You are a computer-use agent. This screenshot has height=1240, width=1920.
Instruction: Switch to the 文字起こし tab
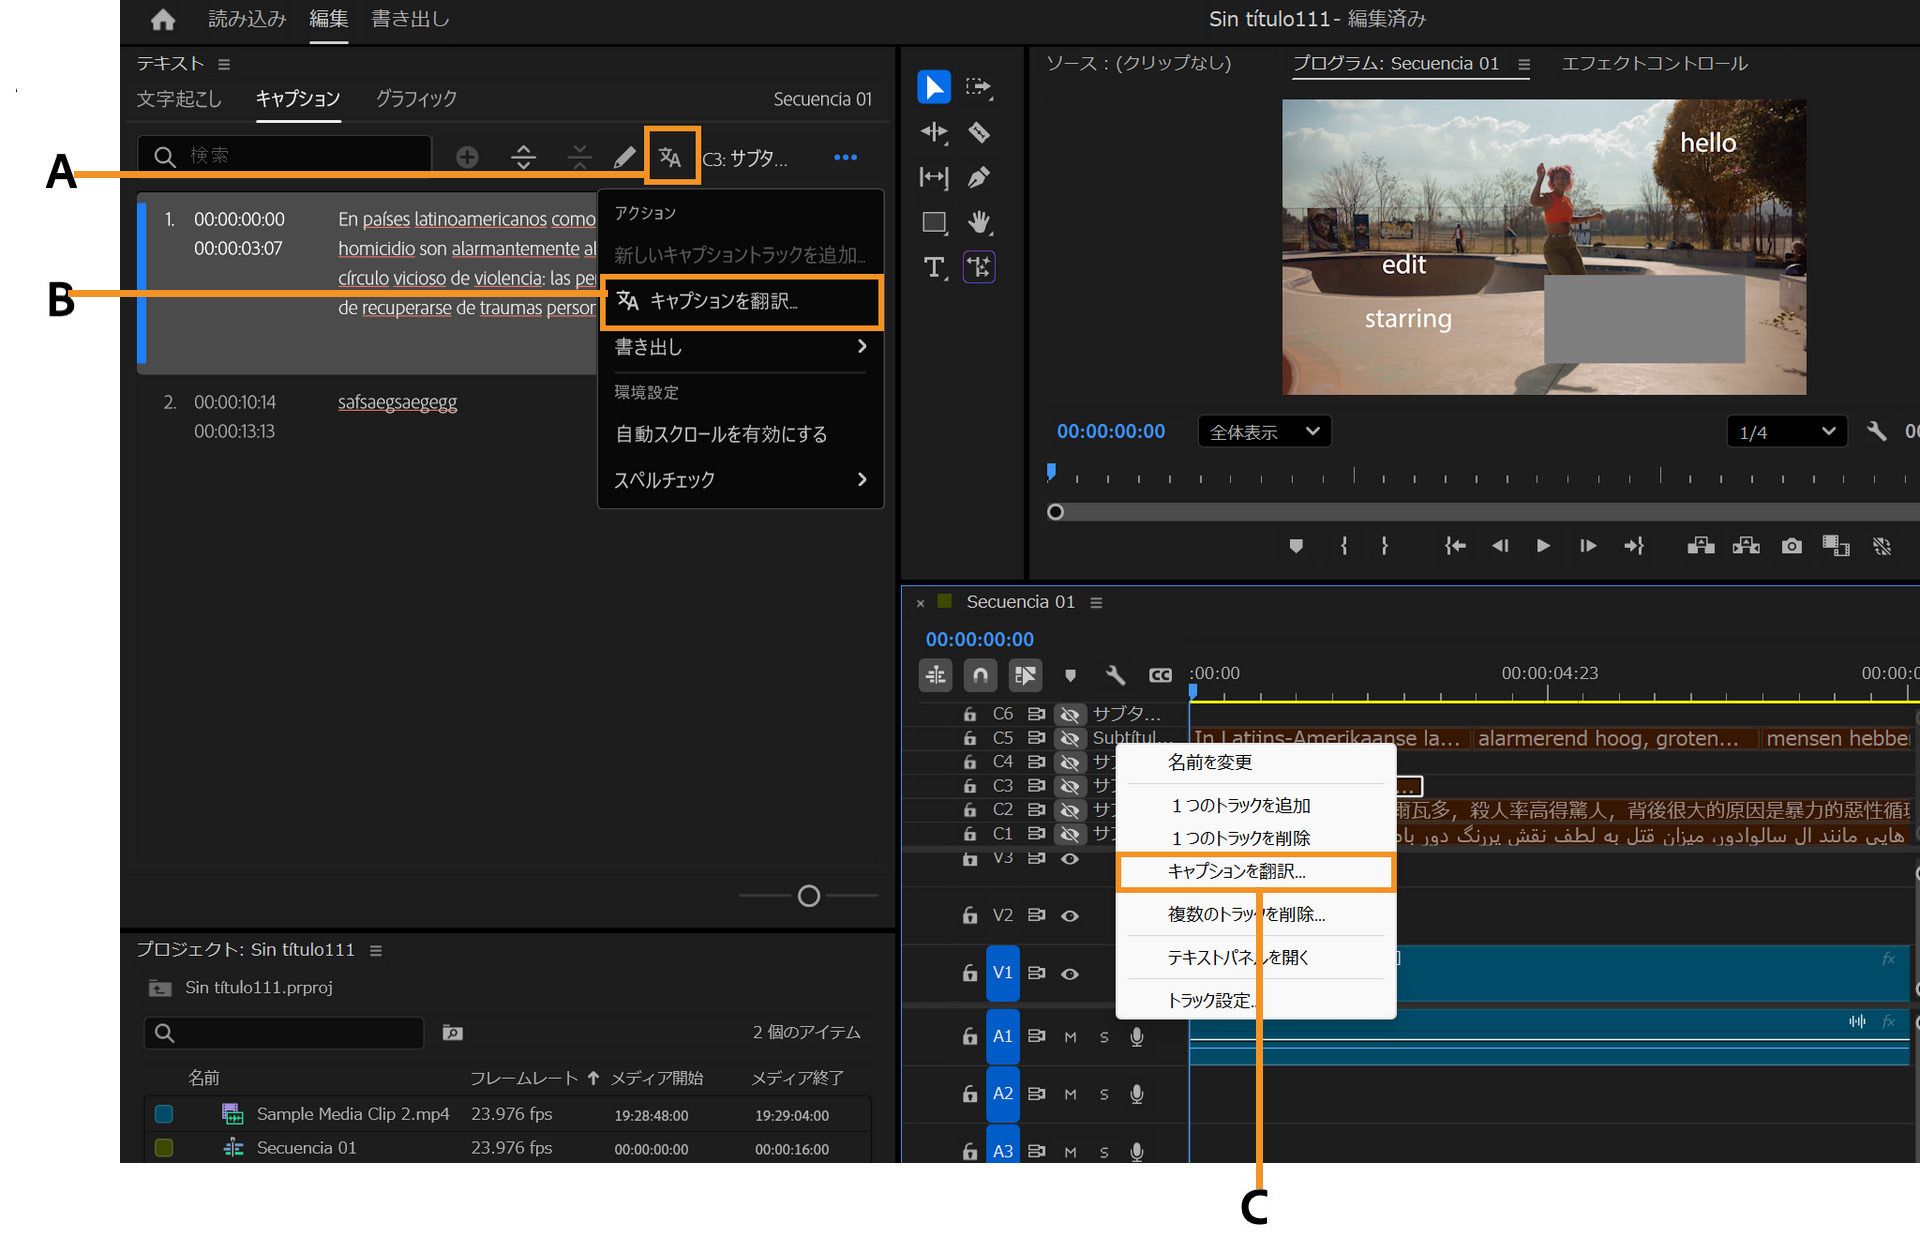[x=180, y=99]
